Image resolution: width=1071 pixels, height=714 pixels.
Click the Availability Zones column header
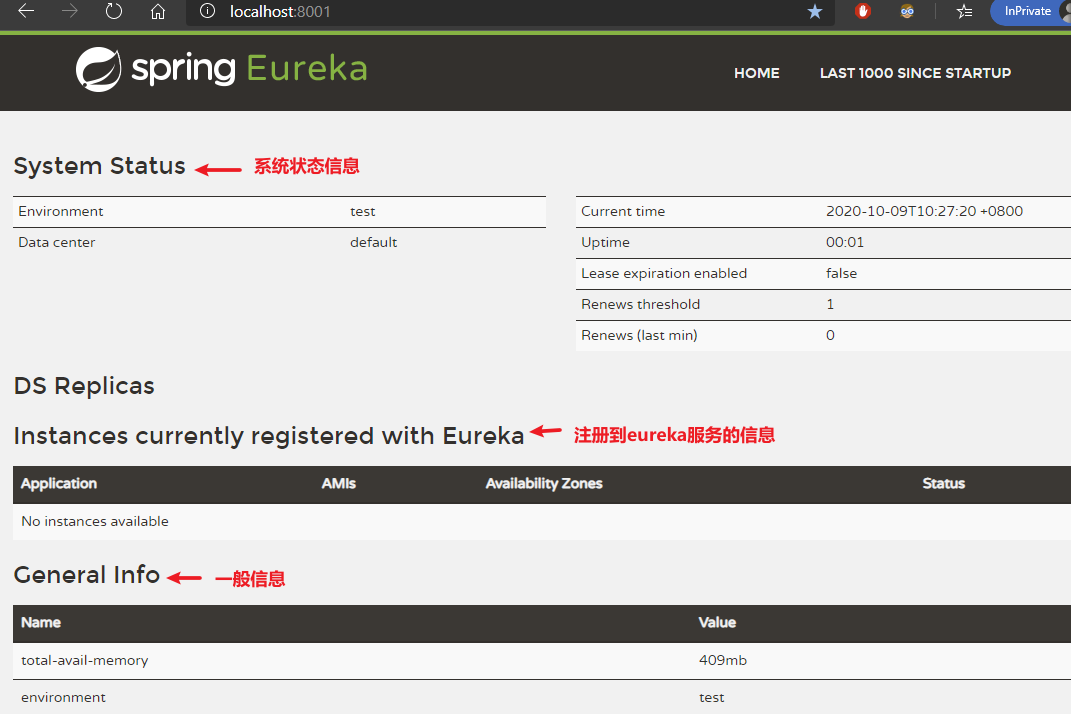(x=544, y=484)
